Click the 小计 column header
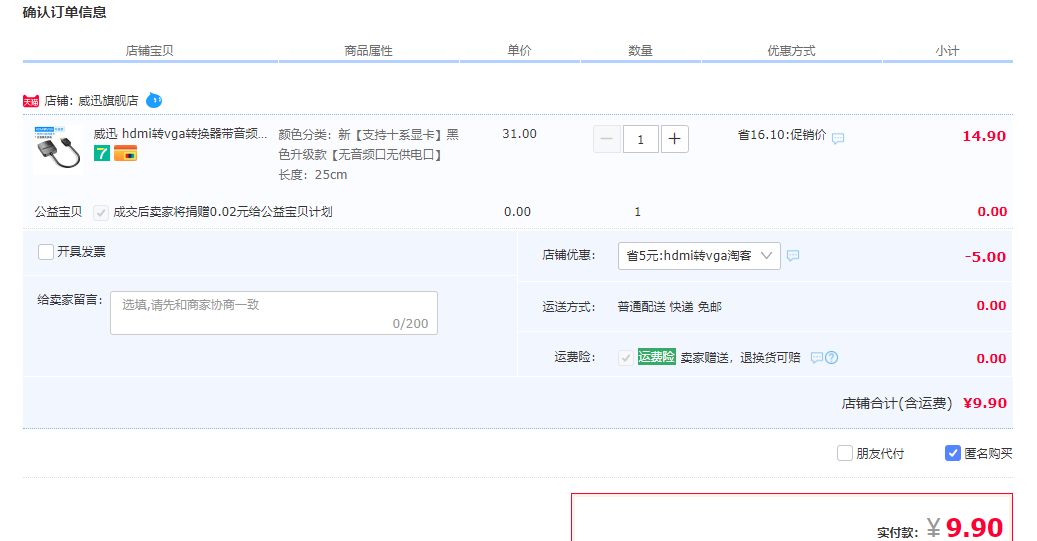The width and height of the screenshot is (1037, 541). click(947, 51)
